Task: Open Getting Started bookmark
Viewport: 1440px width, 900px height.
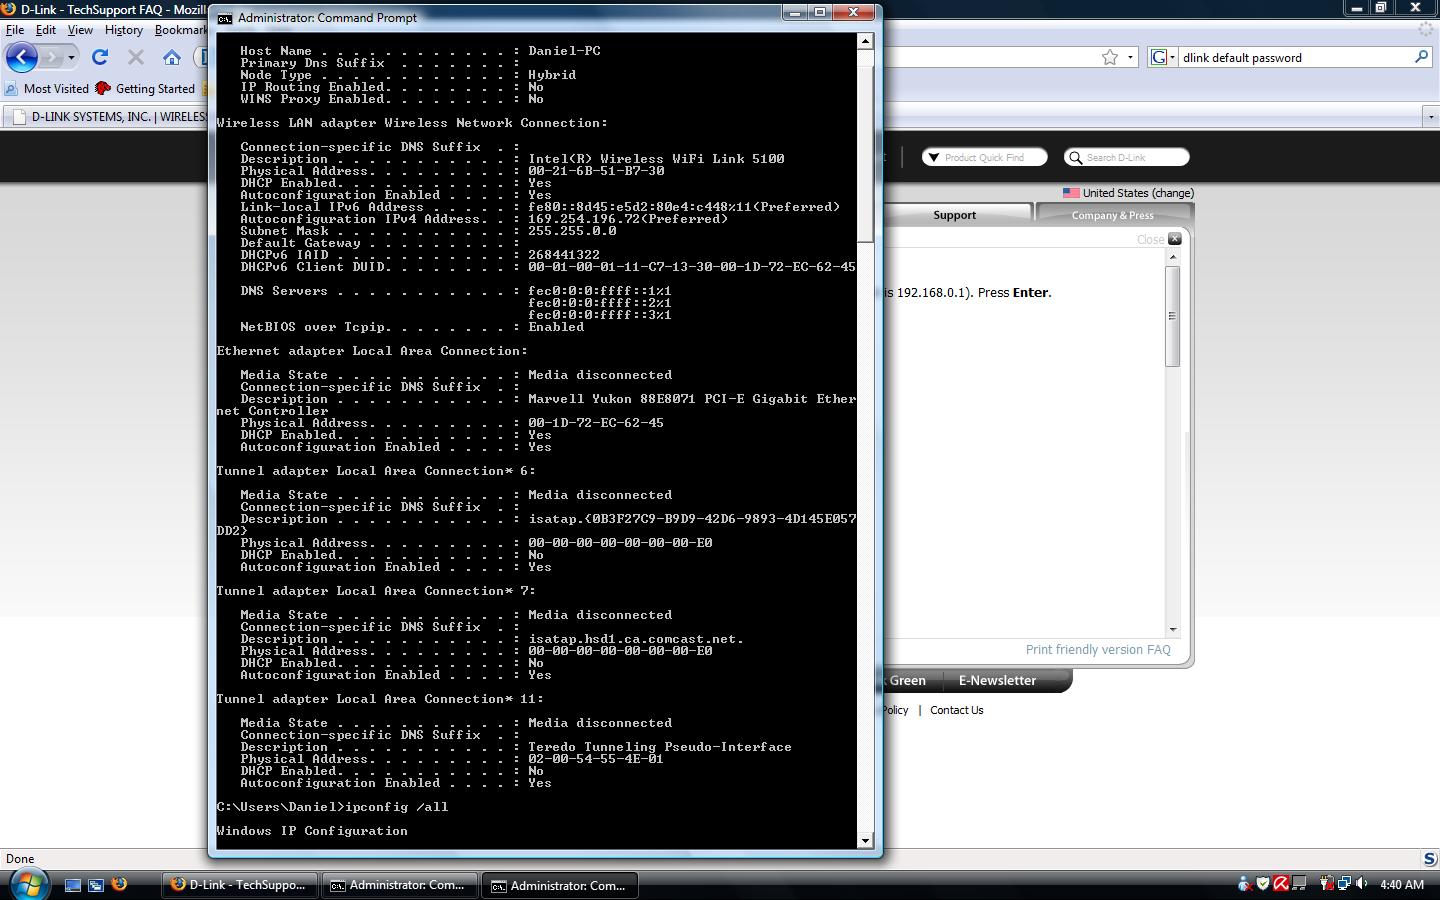Action: (x=145, y=89)
